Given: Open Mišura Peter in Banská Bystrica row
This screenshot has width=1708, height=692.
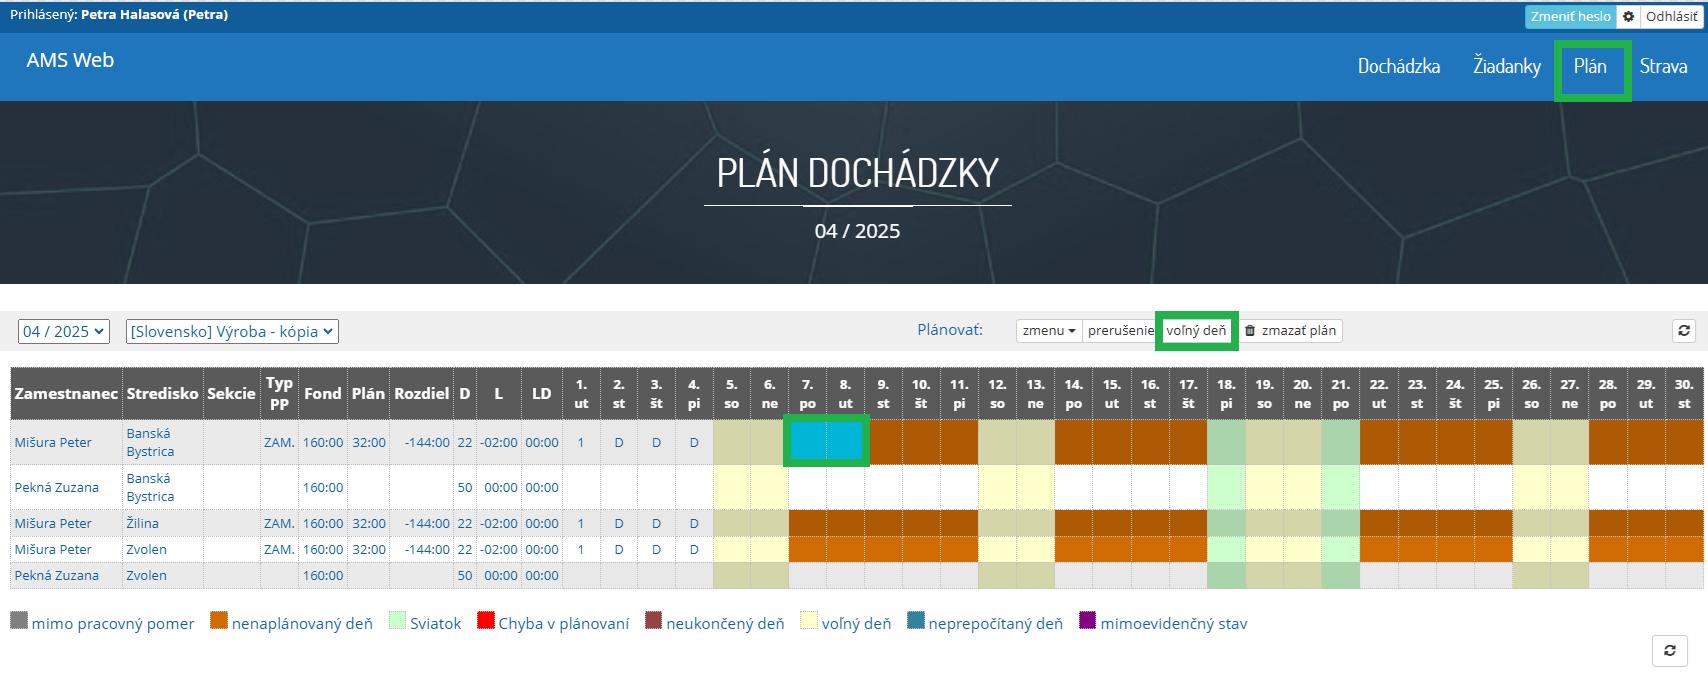Looking at the screenshot, I should pyautogui.click(x=53, y=442).
